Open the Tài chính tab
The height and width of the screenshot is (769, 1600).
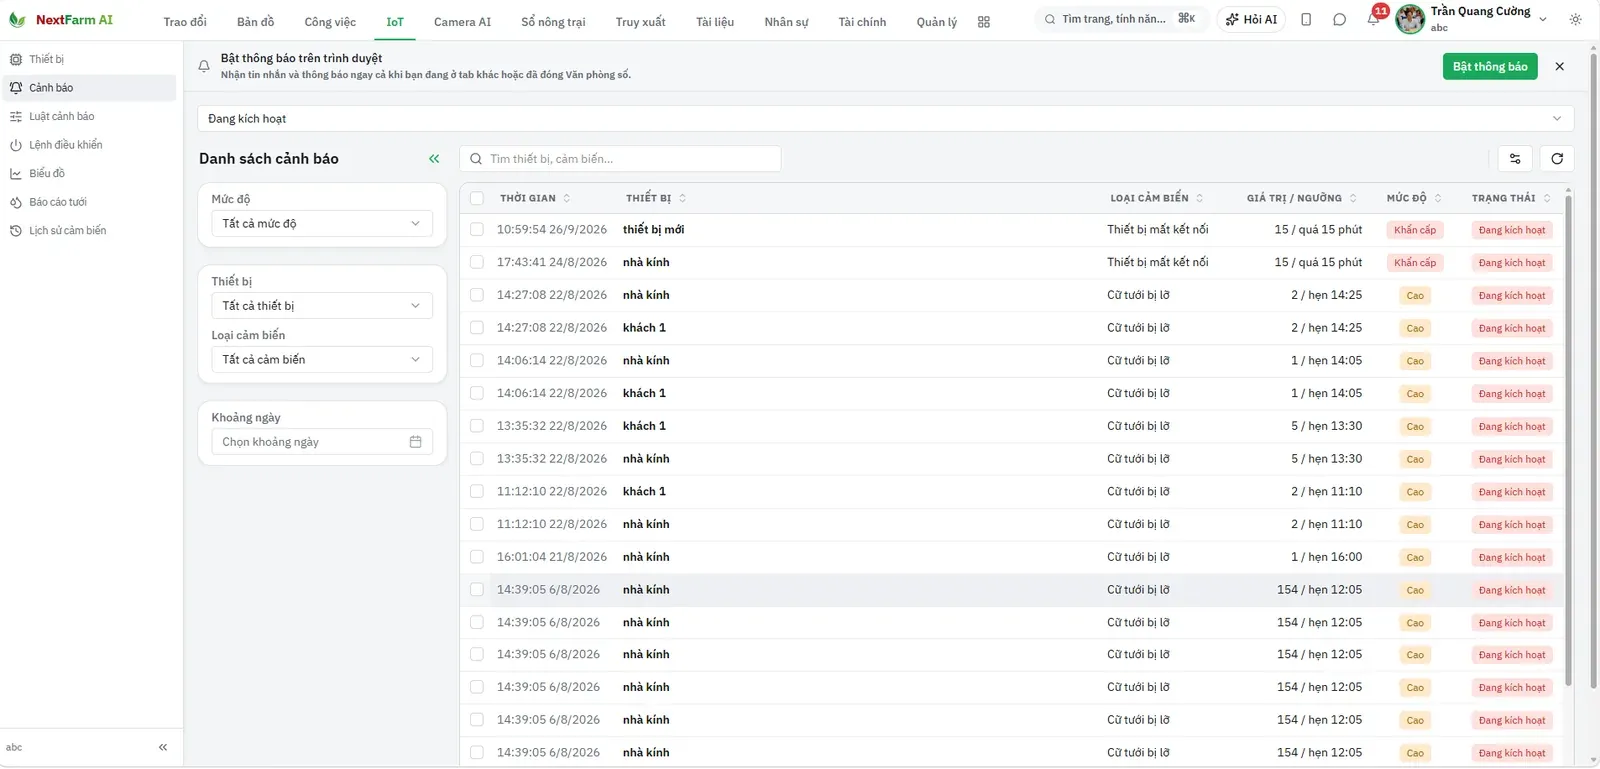click(x=862, y=22)
